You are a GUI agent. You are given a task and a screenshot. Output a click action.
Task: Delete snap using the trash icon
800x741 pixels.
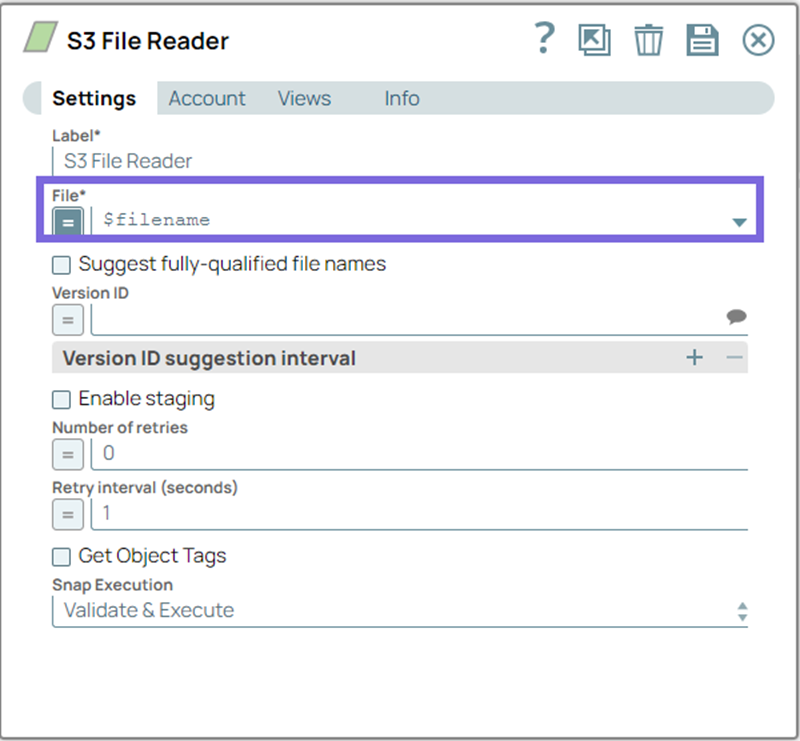[649, 40]
